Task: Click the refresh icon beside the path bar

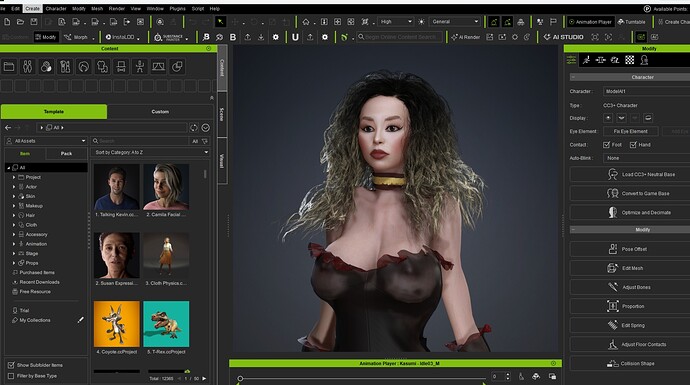Action: [194, 128]
